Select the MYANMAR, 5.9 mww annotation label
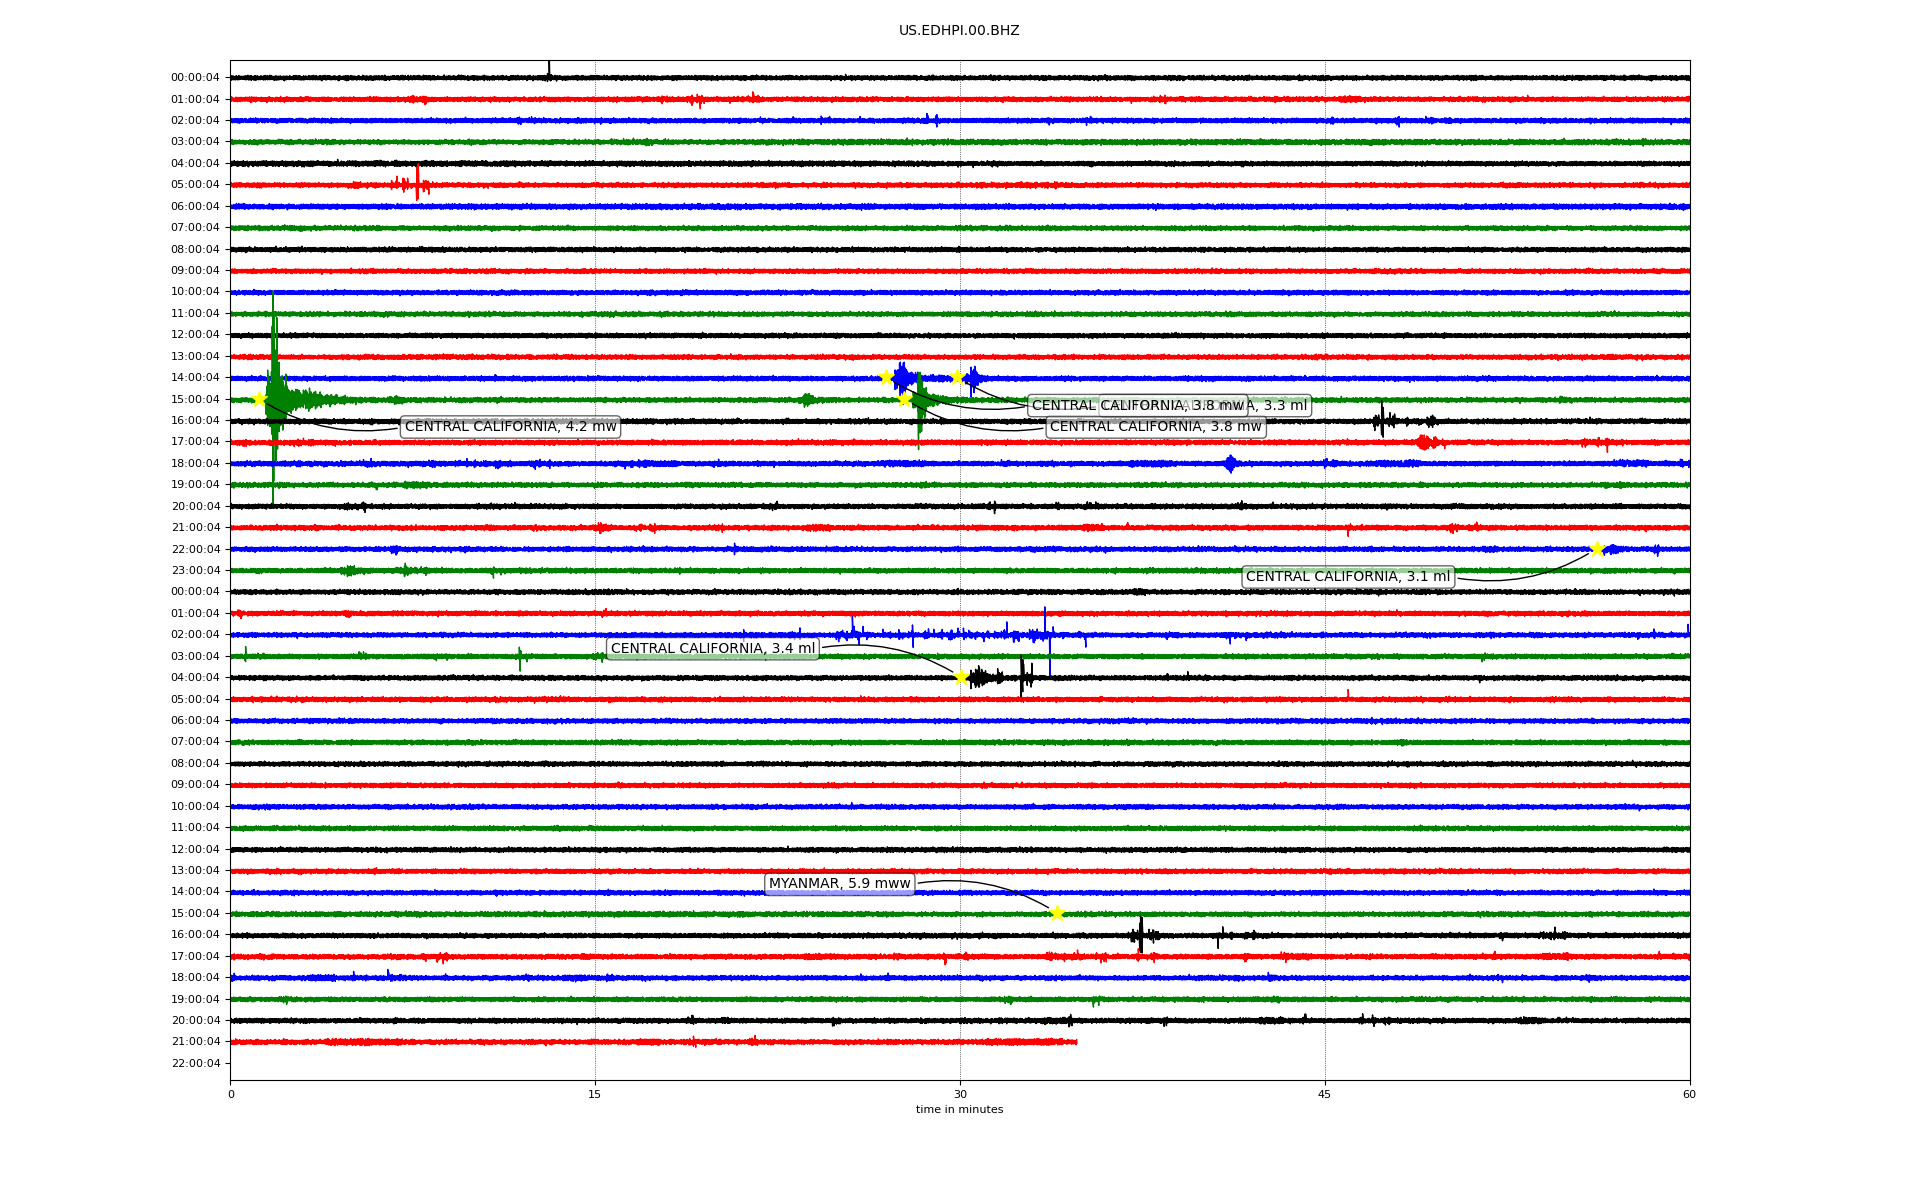 pyautogui.click(x=839, y=884)
